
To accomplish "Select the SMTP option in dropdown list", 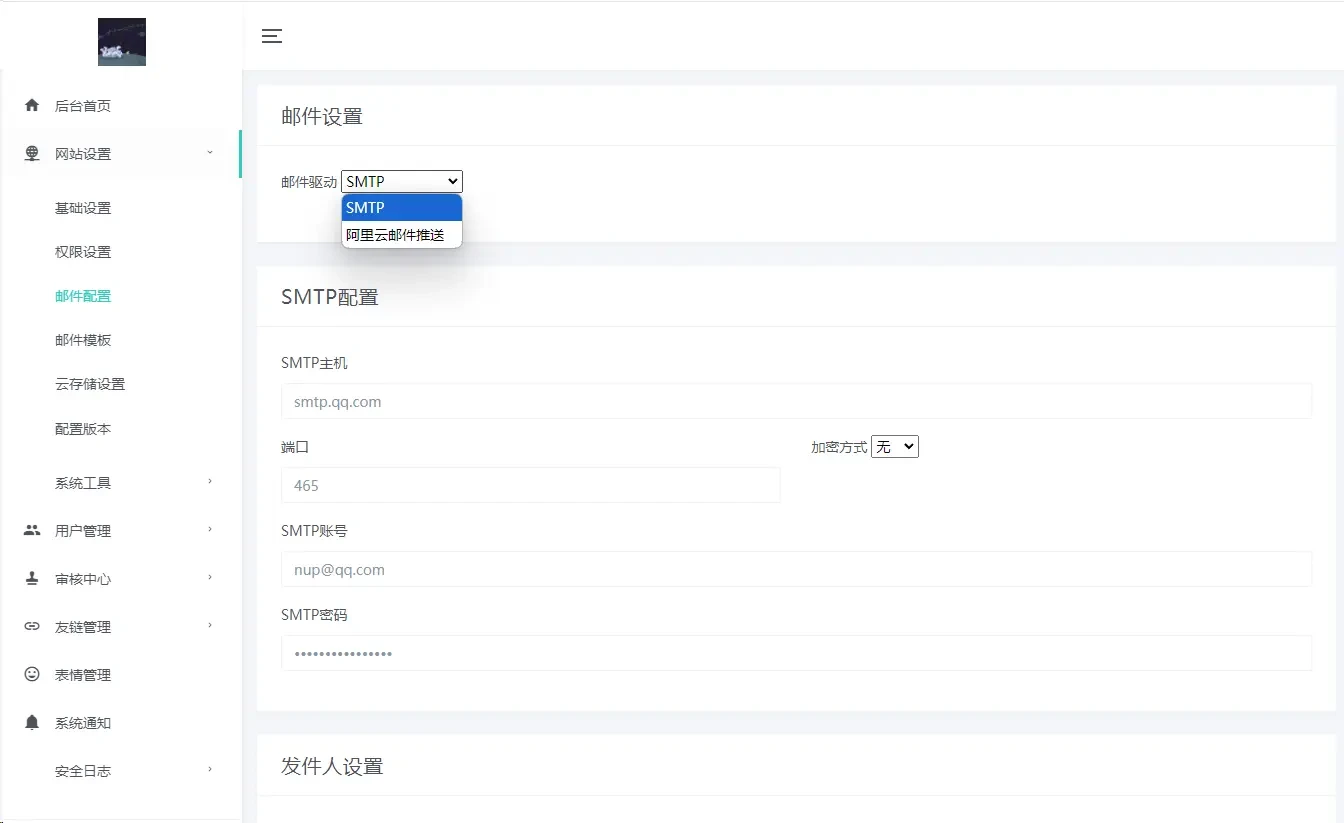I will (402, 208).
